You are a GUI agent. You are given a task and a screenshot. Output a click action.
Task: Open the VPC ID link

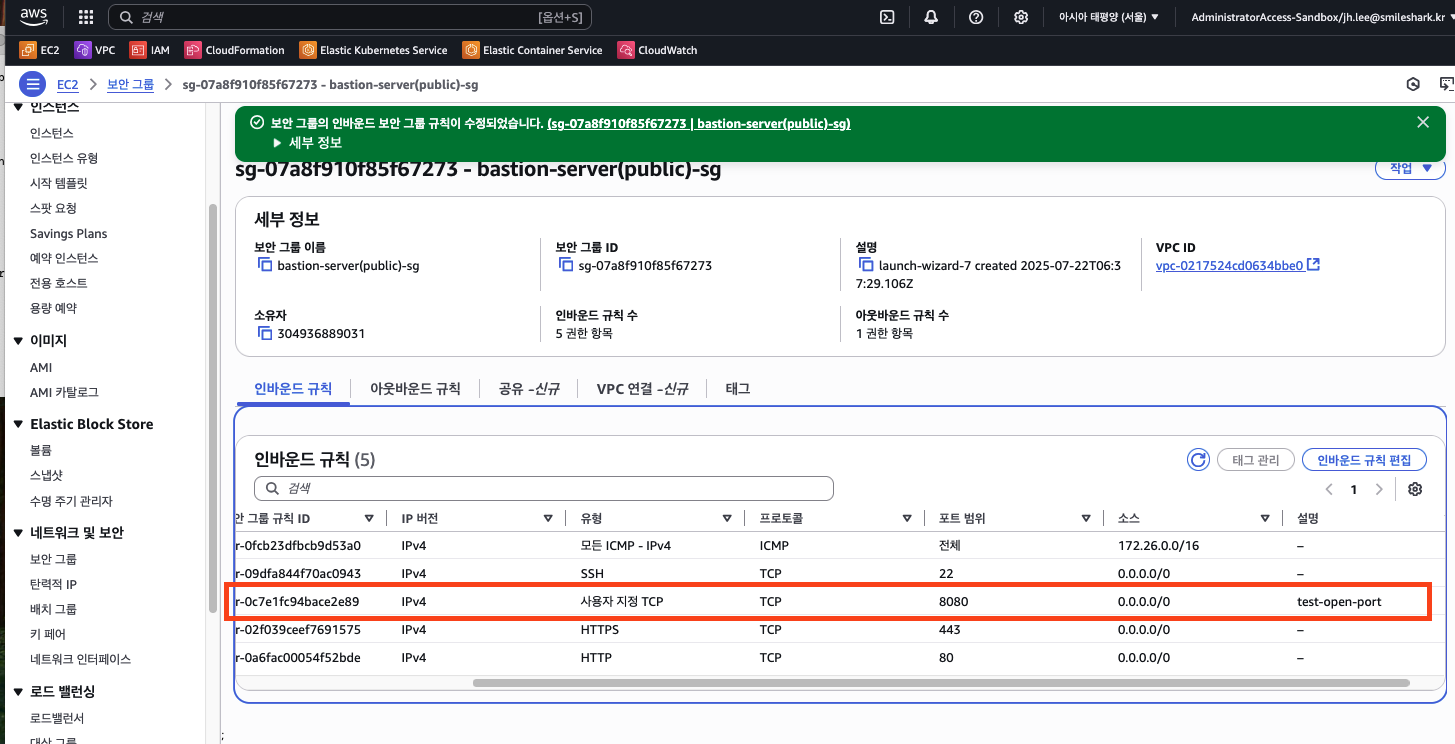pos(1229,265)
